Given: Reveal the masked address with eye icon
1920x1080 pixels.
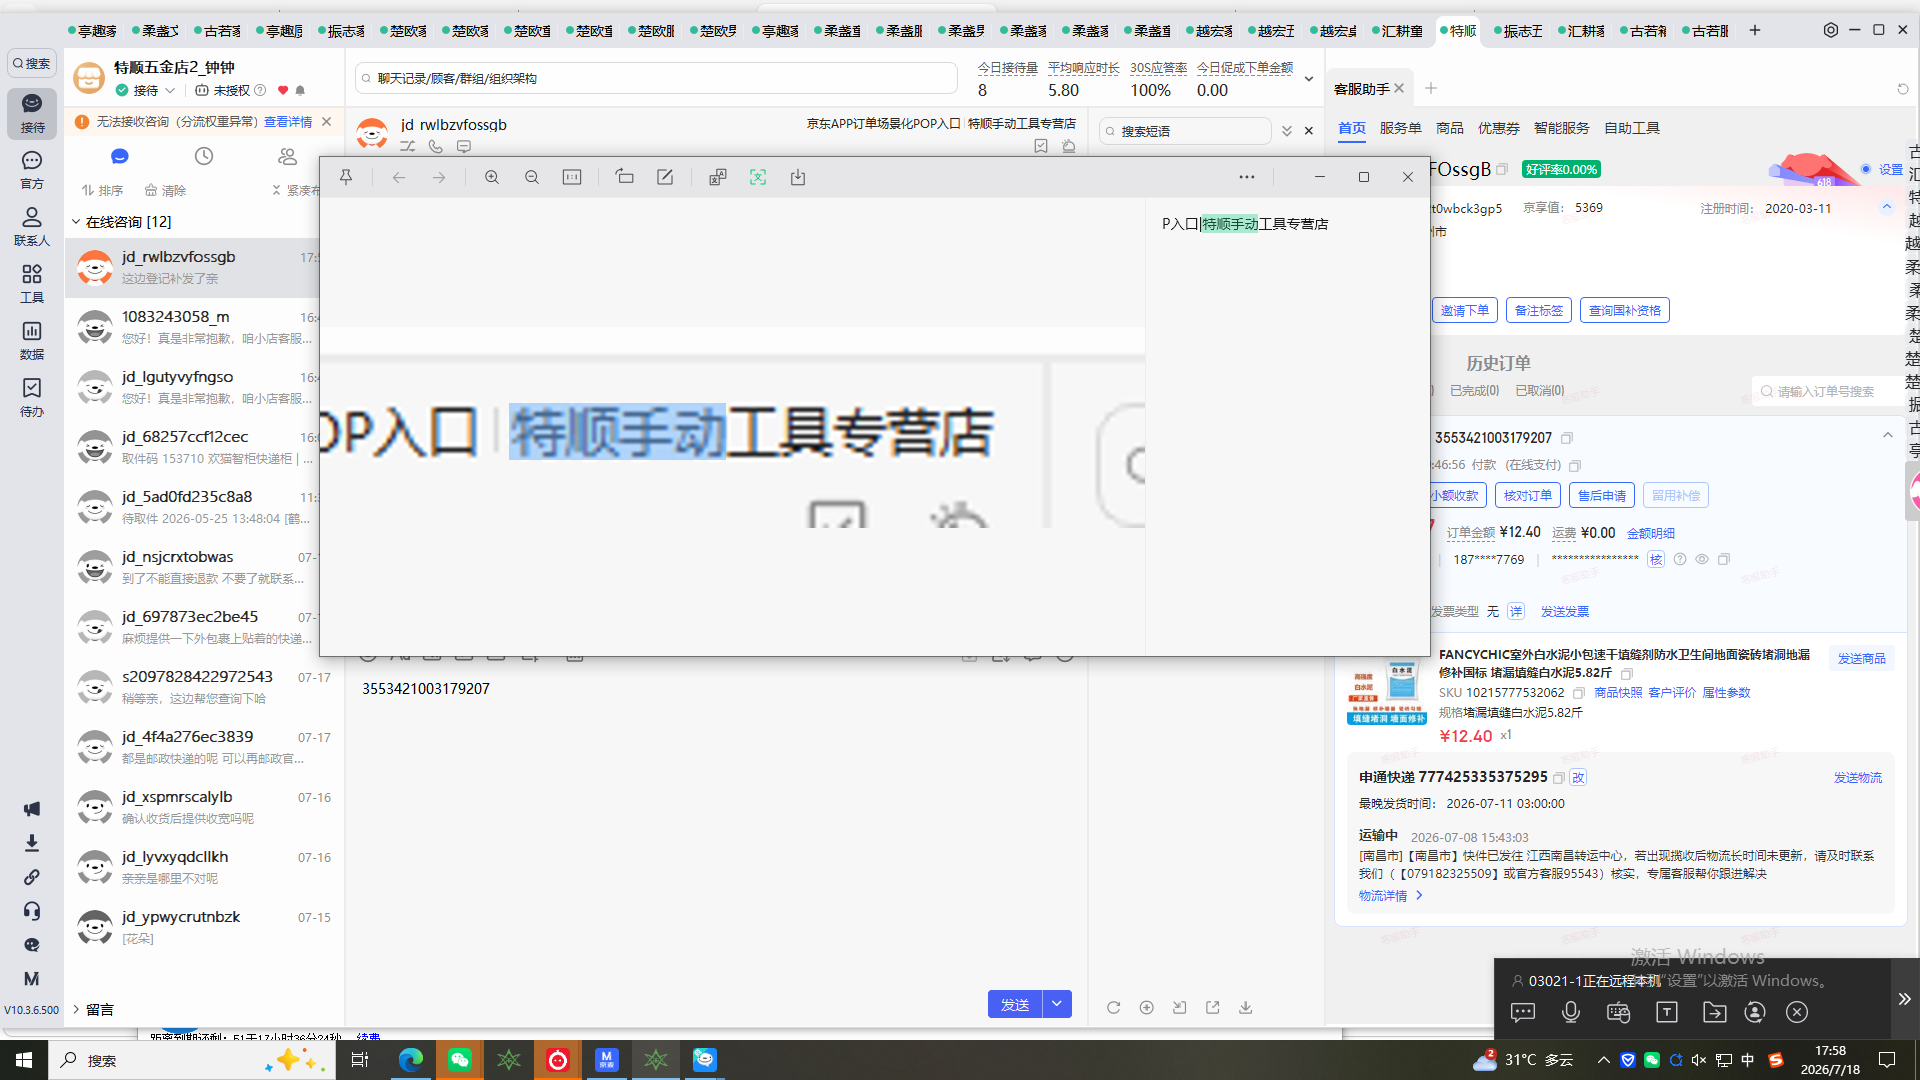Looking at the screenshot, I should [x=1702, y=560].
